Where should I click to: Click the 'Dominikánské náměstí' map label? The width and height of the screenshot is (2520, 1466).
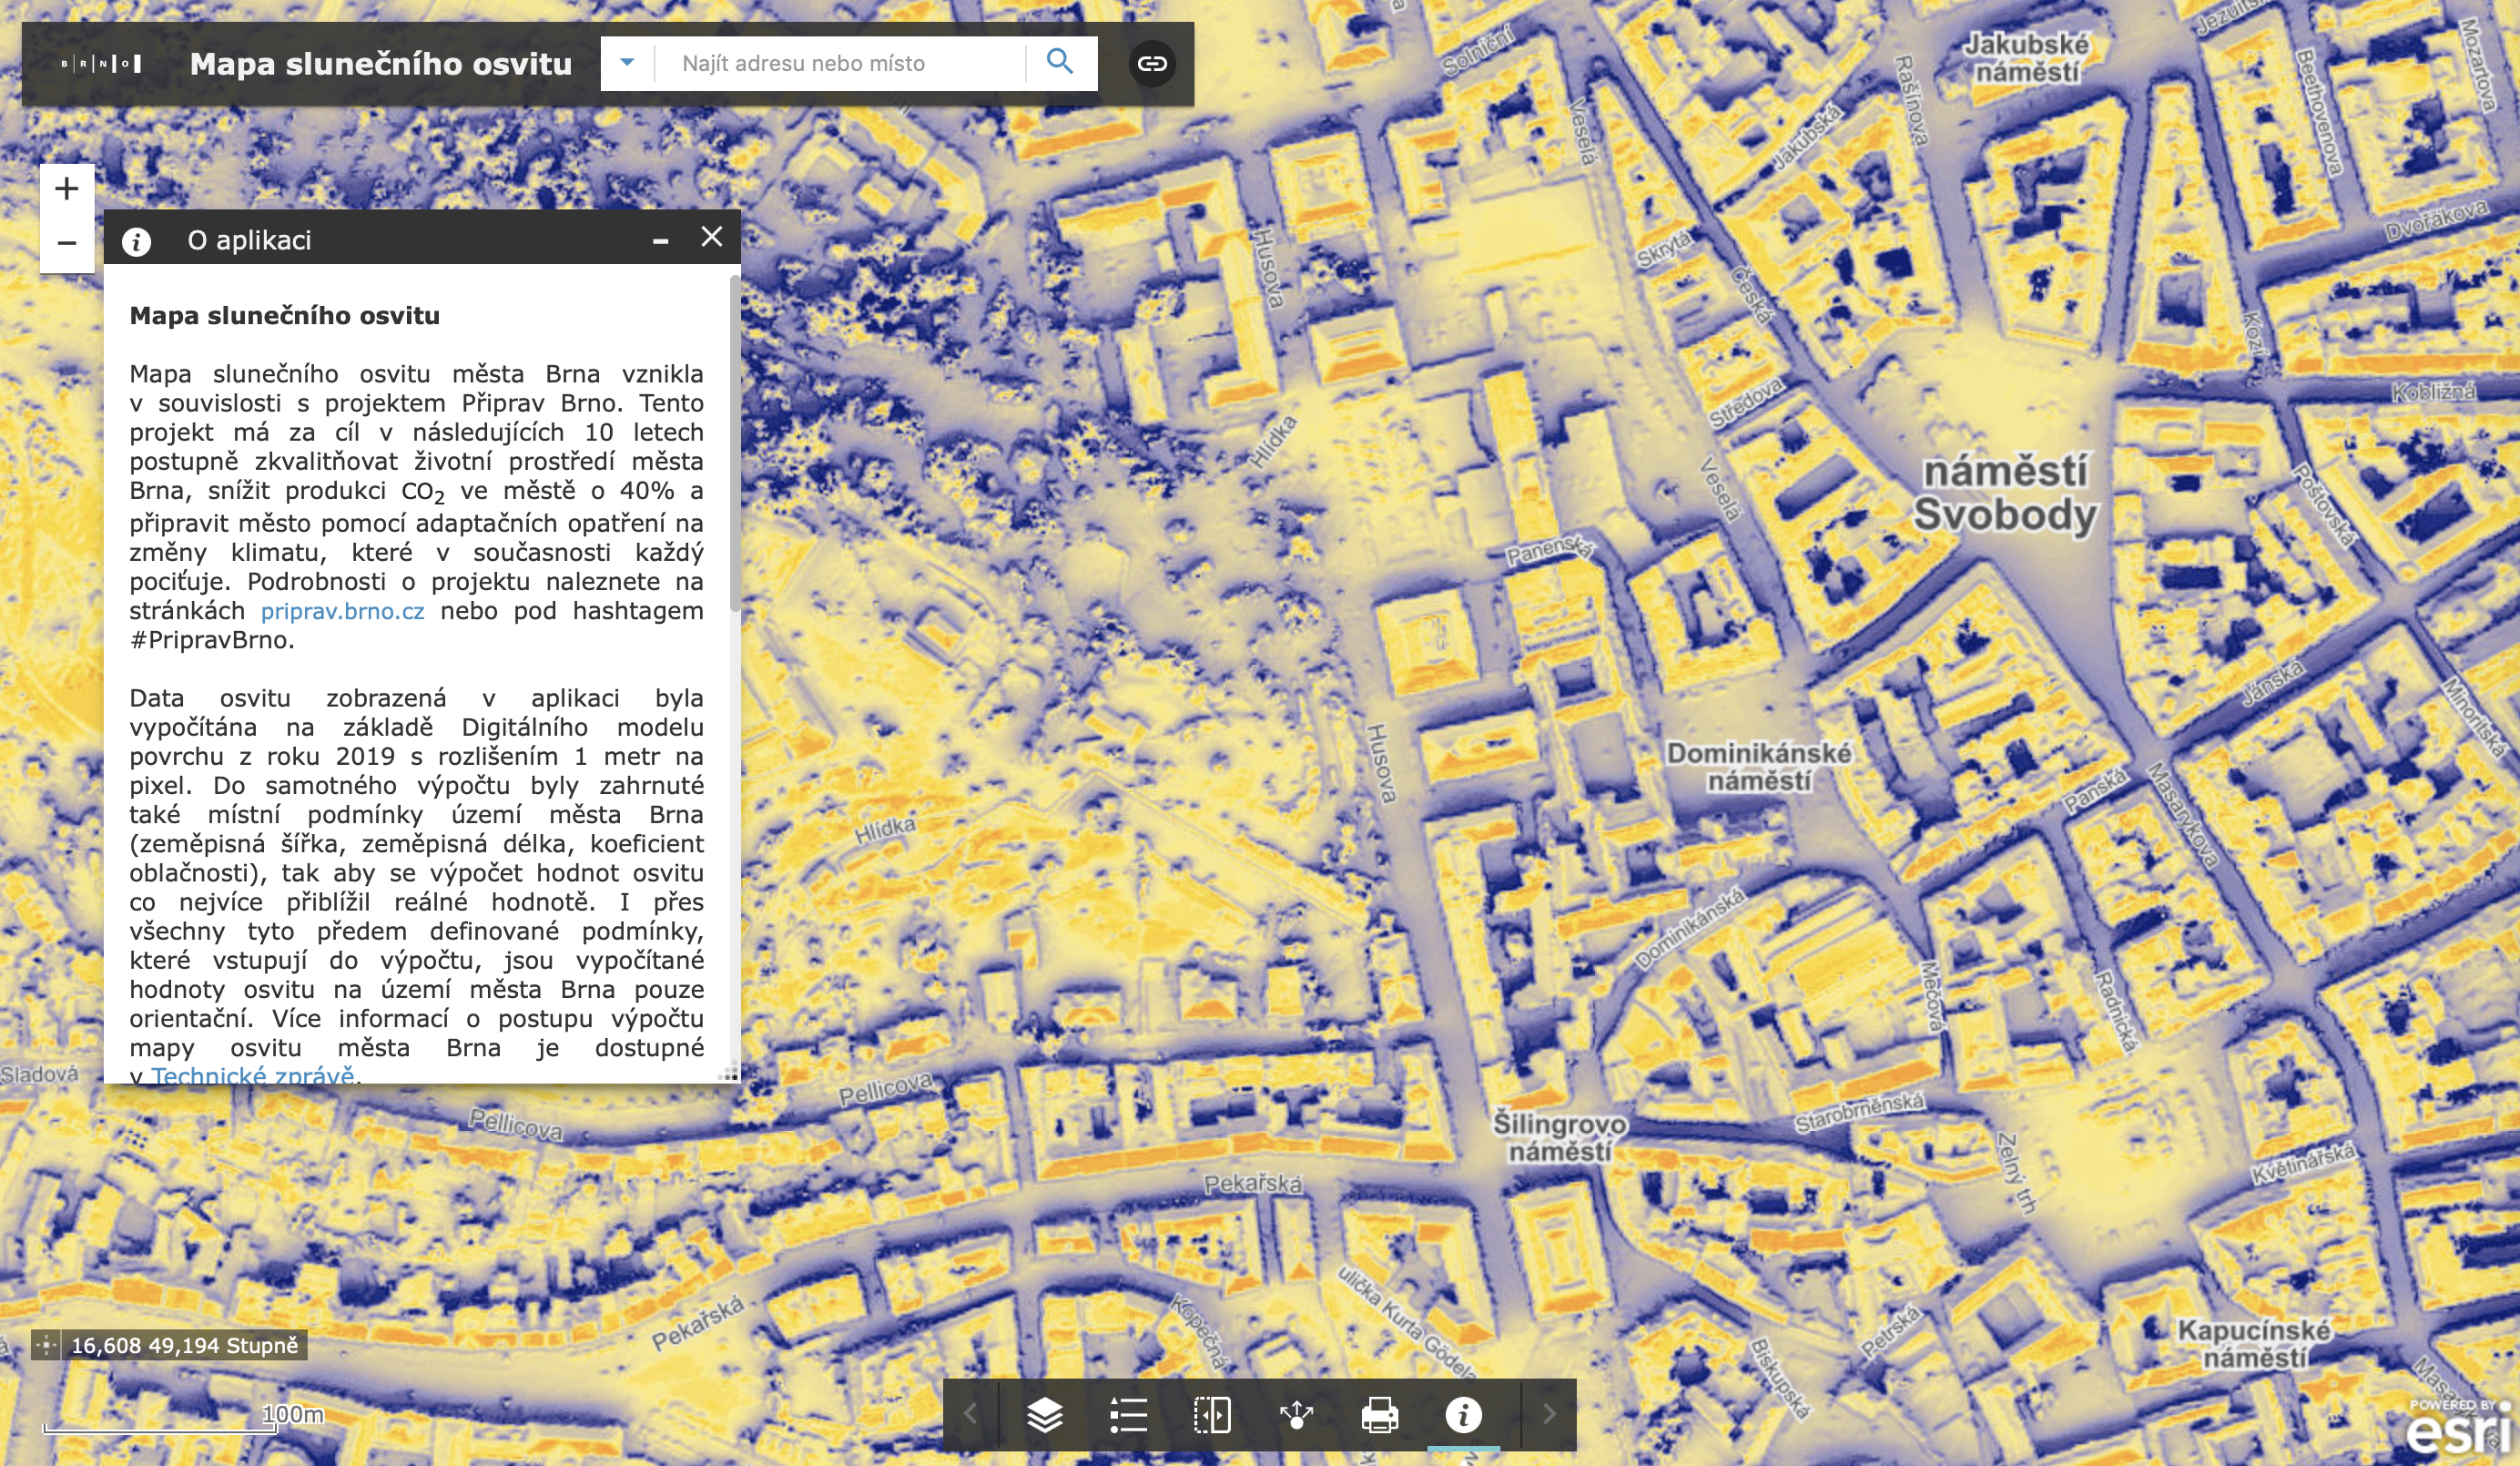point(1758,767)
